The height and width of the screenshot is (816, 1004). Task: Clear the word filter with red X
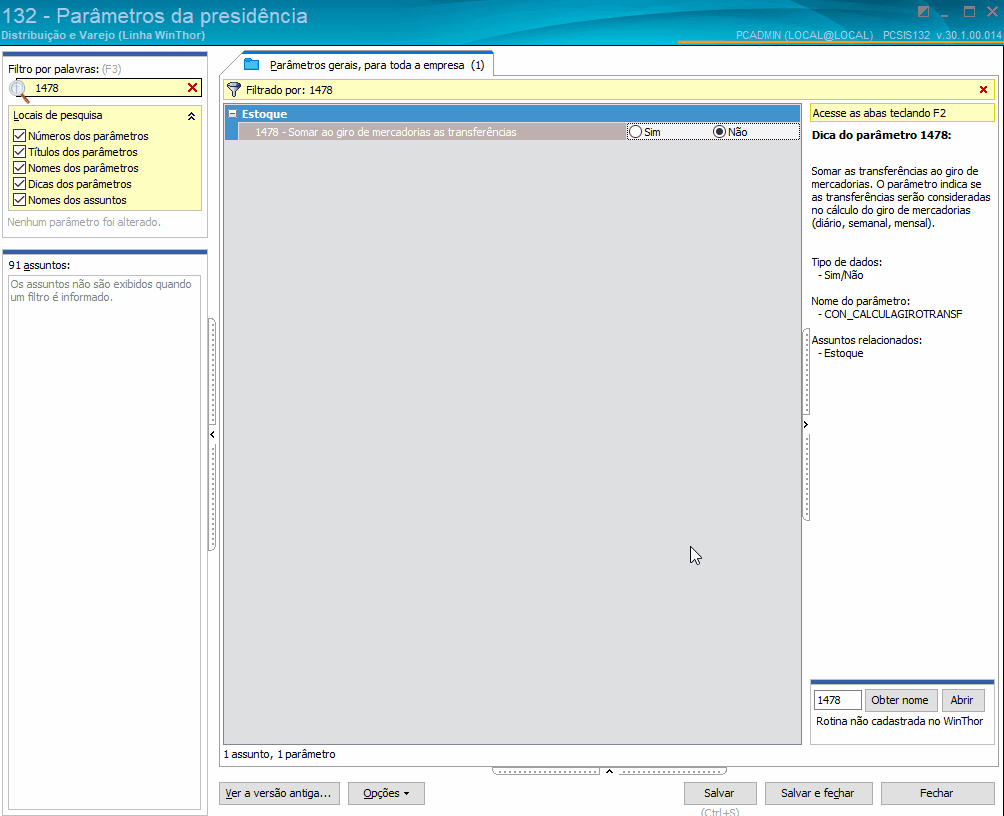pyautogui.click(x=192, y=88)
